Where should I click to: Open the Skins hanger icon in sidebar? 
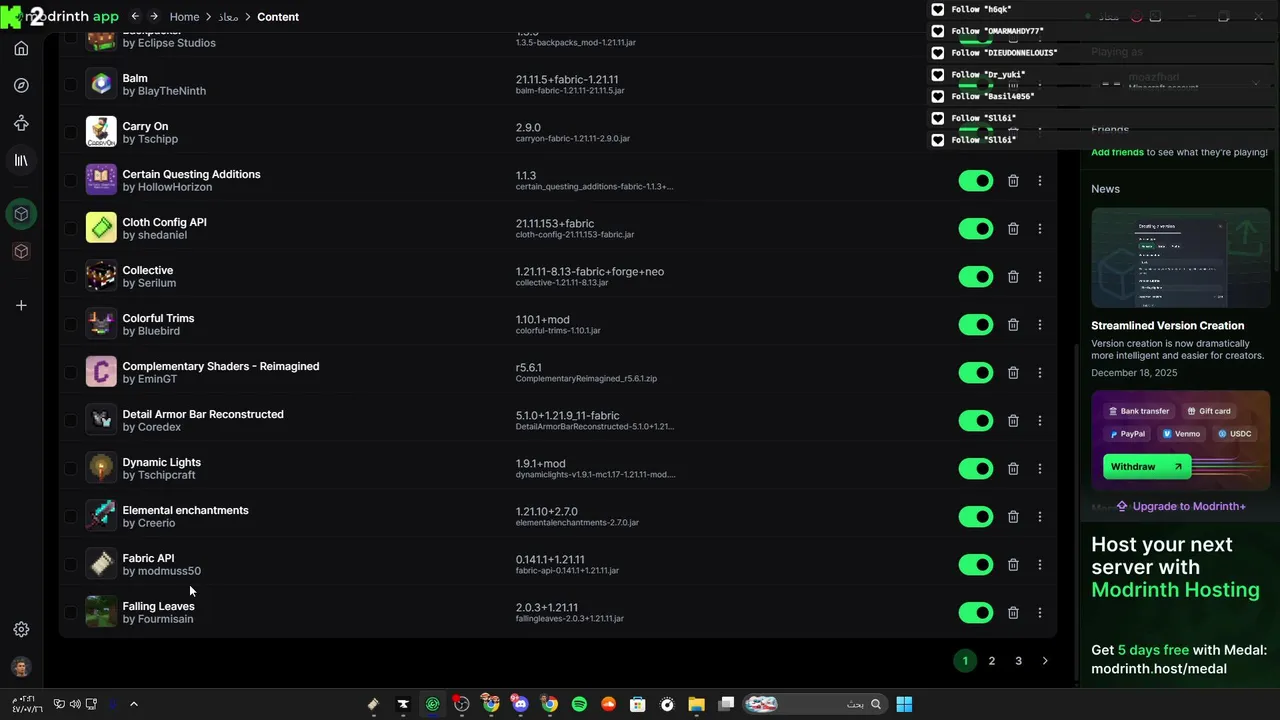coord(21,123)
